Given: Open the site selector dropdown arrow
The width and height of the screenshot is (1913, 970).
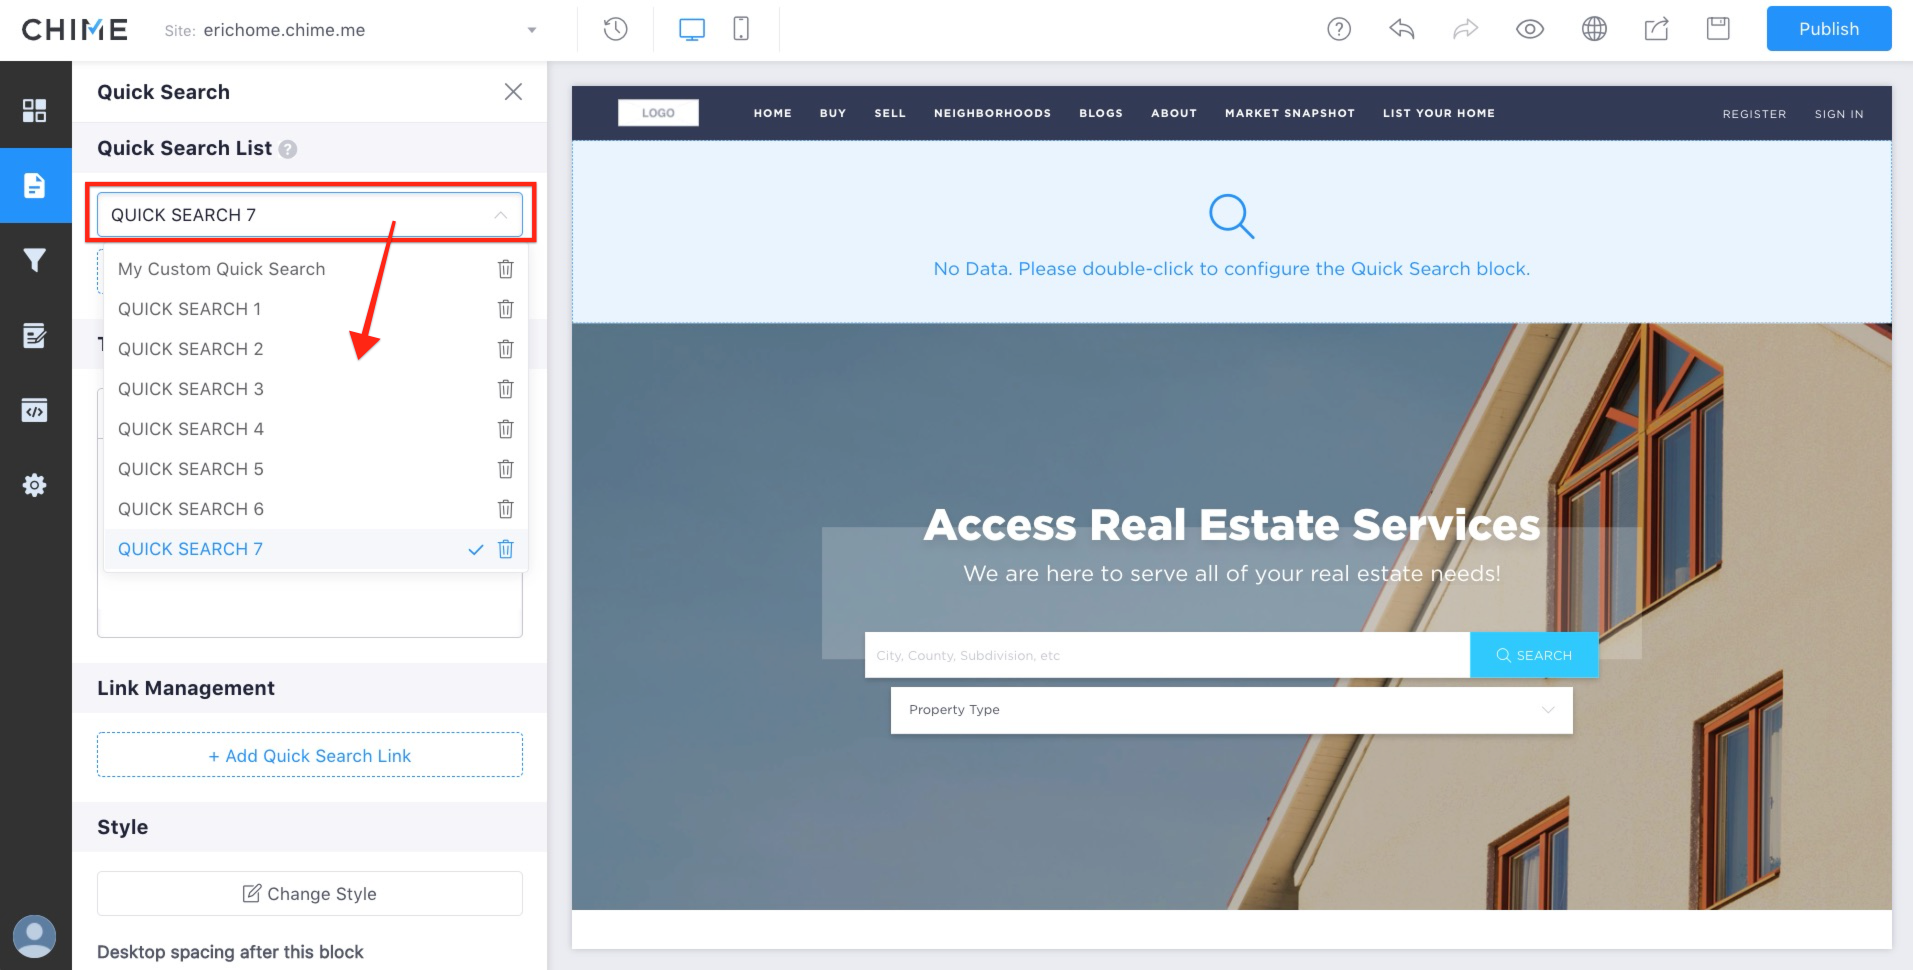Looking at the screenshot, I should pos(532,30).
